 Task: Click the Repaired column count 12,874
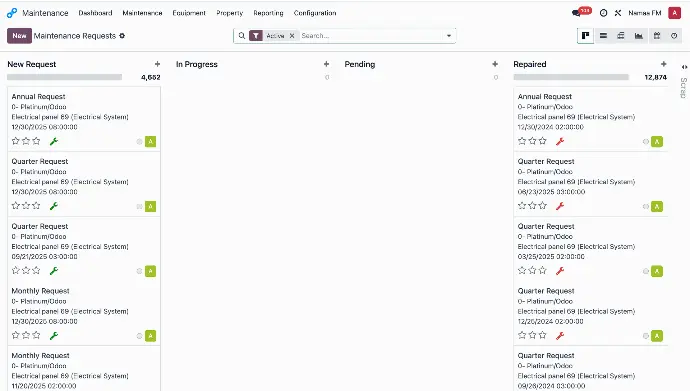pyautogui.click(x=655, y=77)
